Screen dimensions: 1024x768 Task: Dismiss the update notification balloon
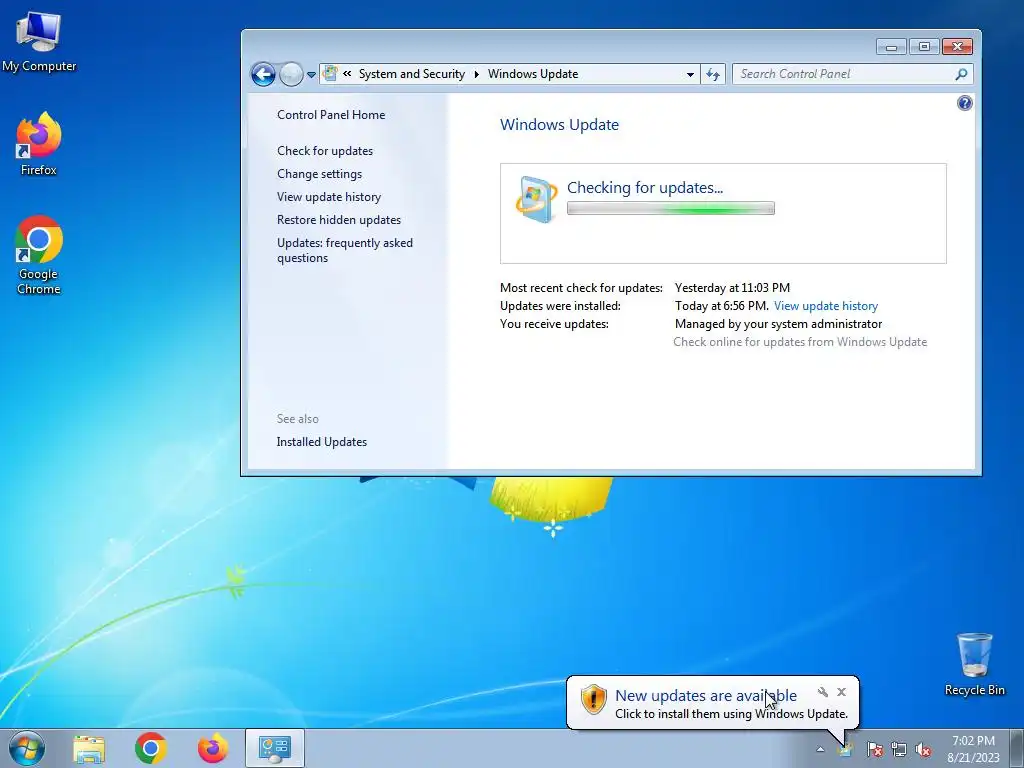[841, 692]
